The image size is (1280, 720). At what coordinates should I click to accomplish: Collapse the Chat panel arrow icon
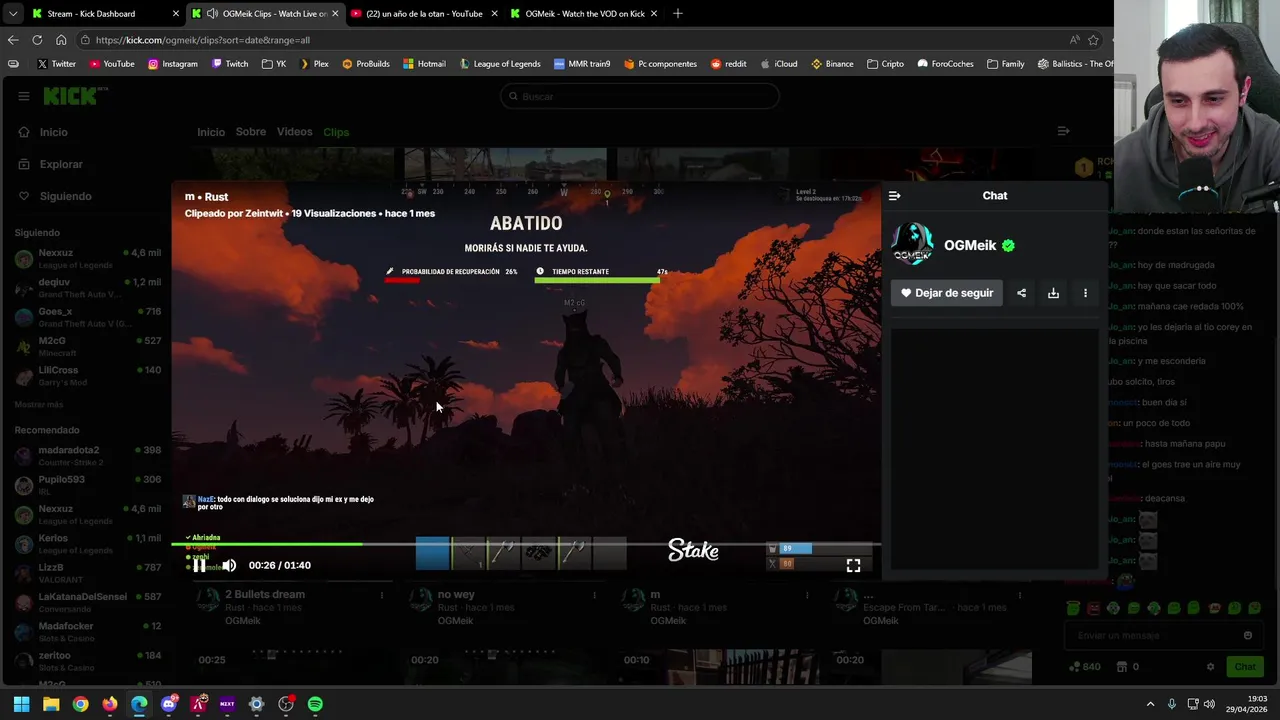click(894, 196)
